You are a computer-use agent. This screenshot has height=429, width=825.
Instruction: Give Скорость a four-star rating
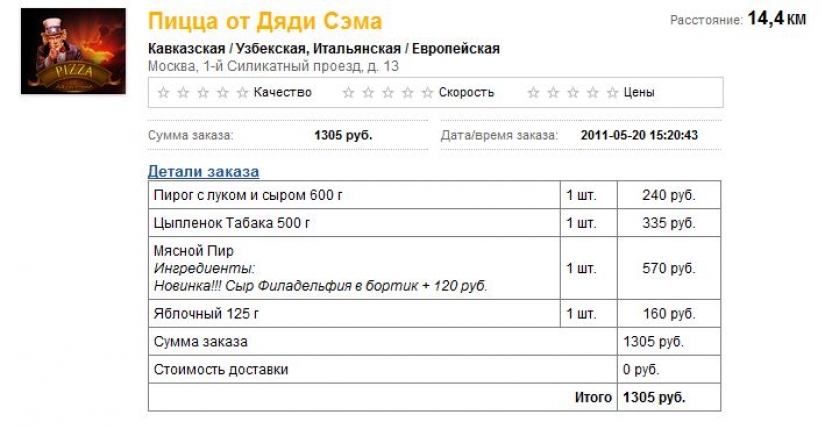[x=406, y=93]
